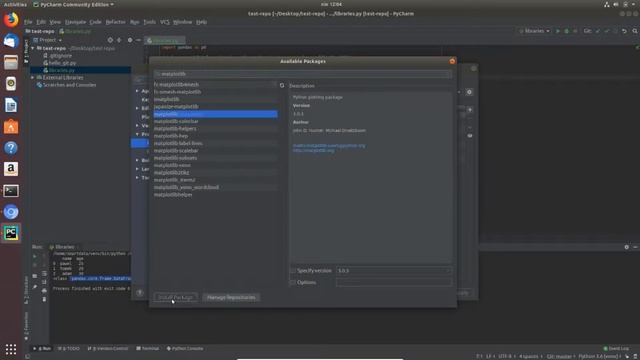Click the Git master branch in status bar
The width and height of the screenshot is (640, 360).
[x=560, y=356]
